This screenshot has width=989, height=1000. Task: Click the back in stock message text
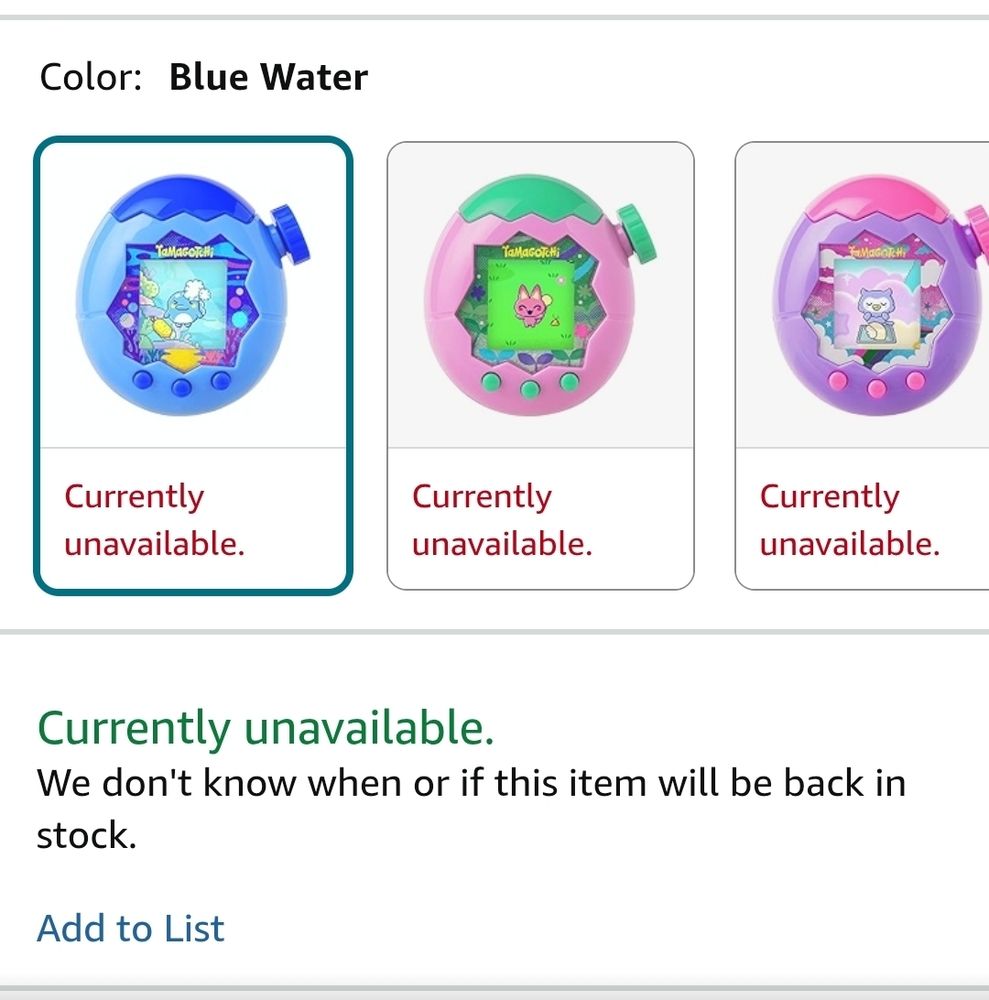tap(471, 809)
